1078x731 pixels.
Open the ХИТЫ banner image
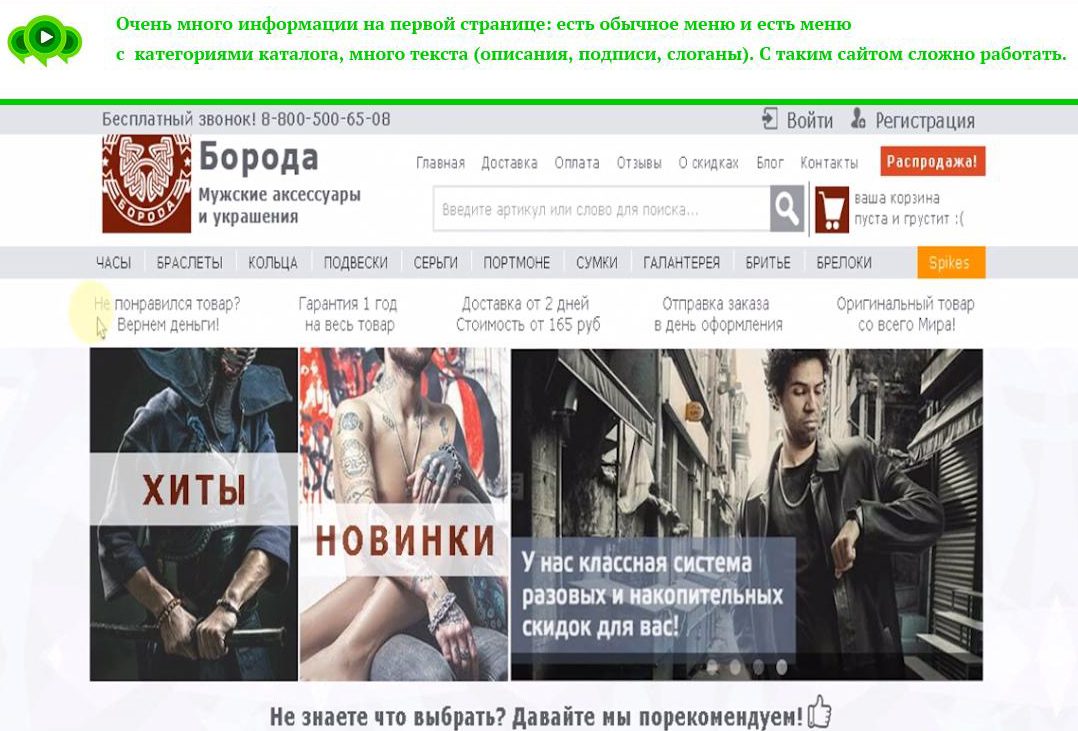(194, 513)
